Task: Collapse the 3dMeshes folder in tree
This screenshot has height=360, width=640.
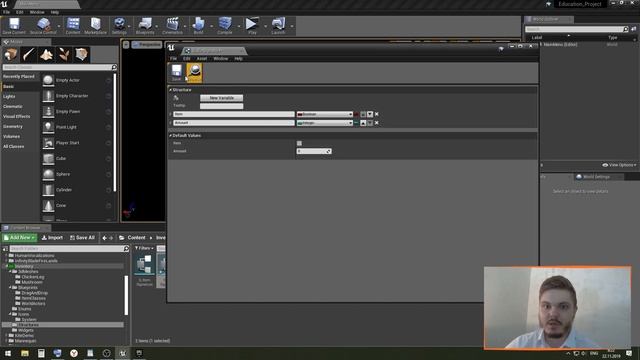Action: [x=10, y=271]
